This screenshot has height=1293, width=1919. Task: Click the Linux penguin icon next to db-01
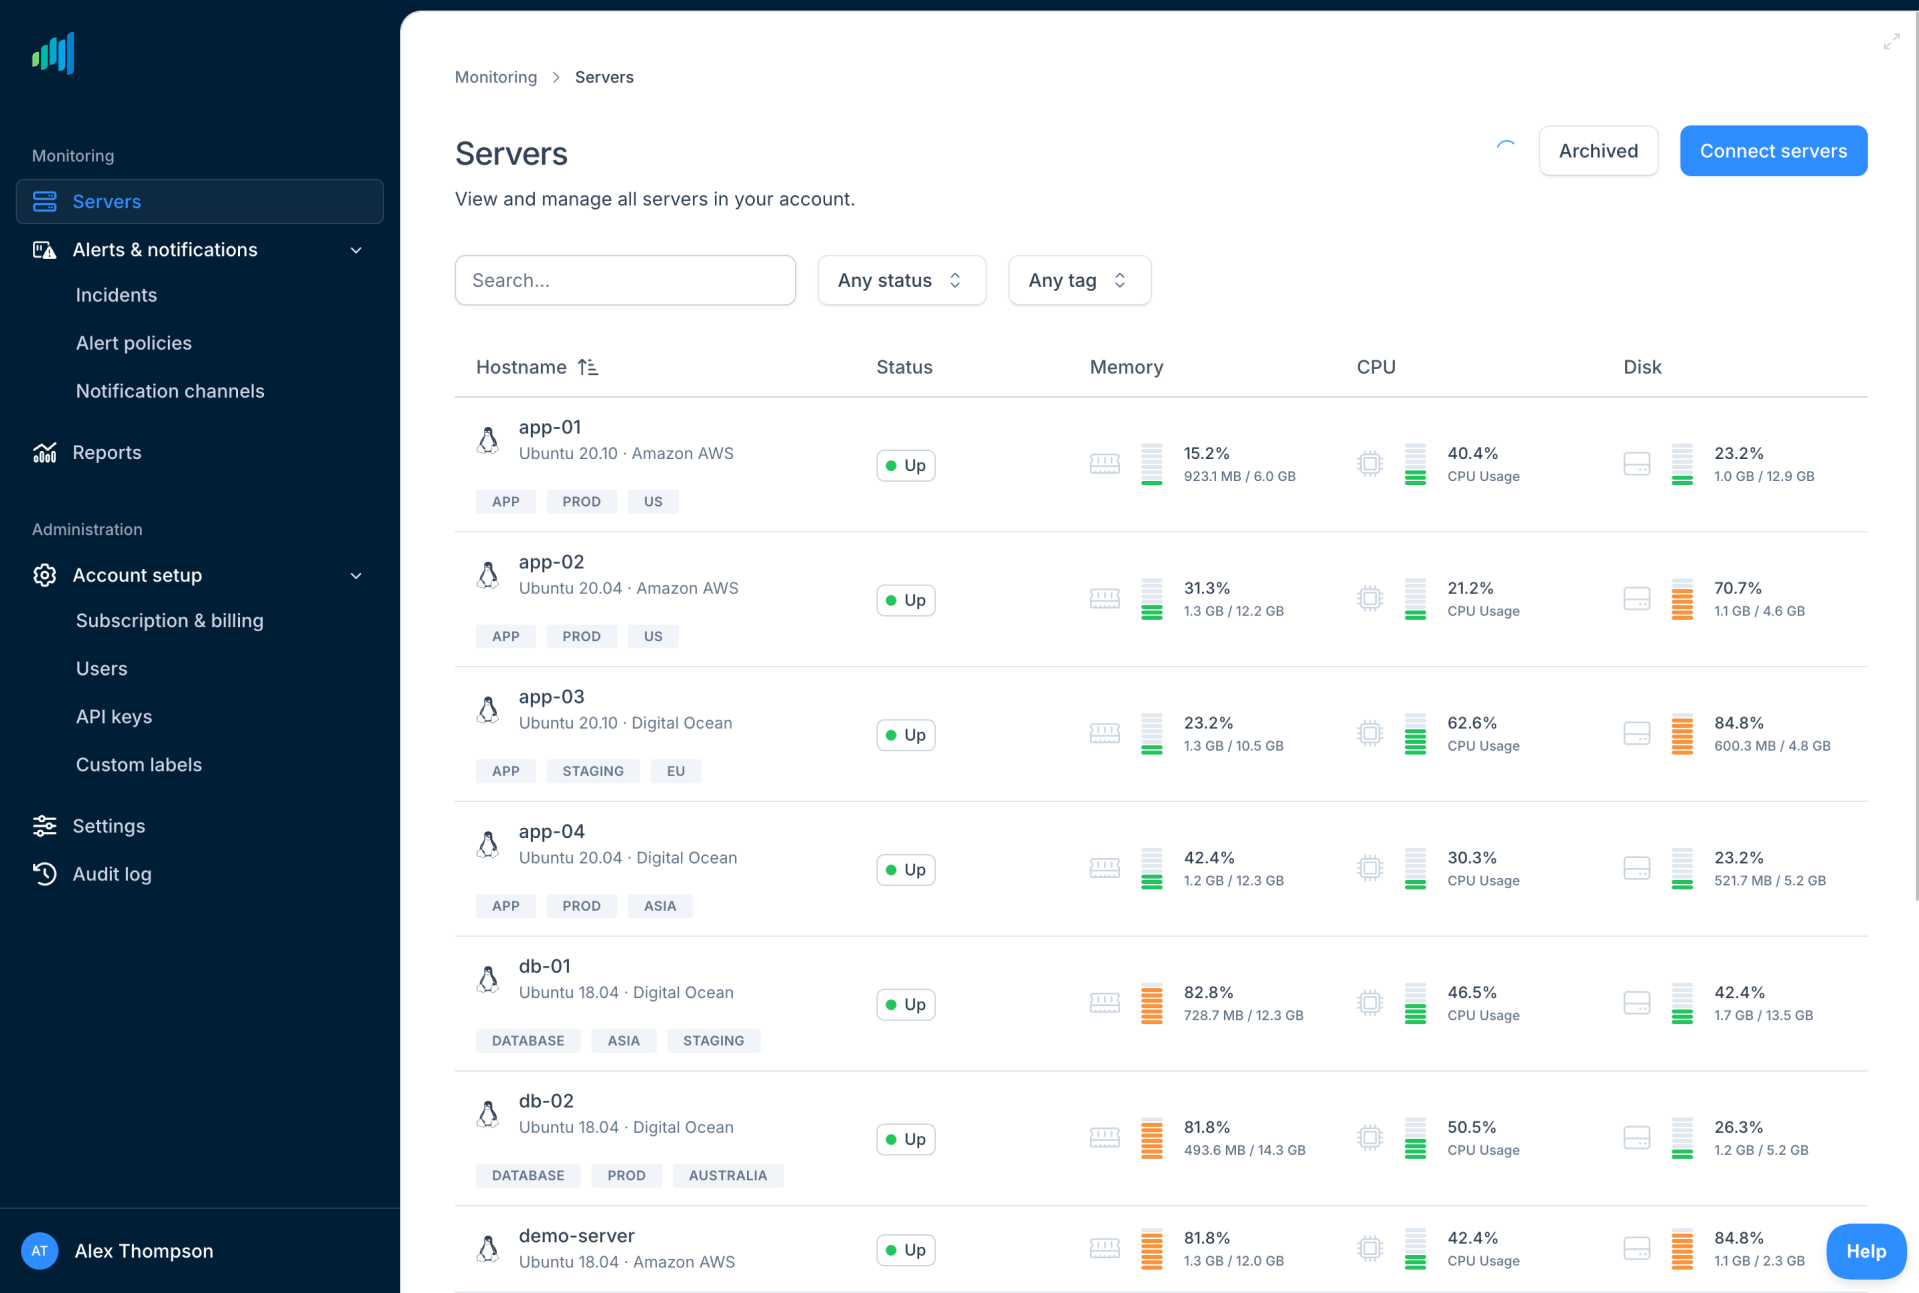pos(488,978)
